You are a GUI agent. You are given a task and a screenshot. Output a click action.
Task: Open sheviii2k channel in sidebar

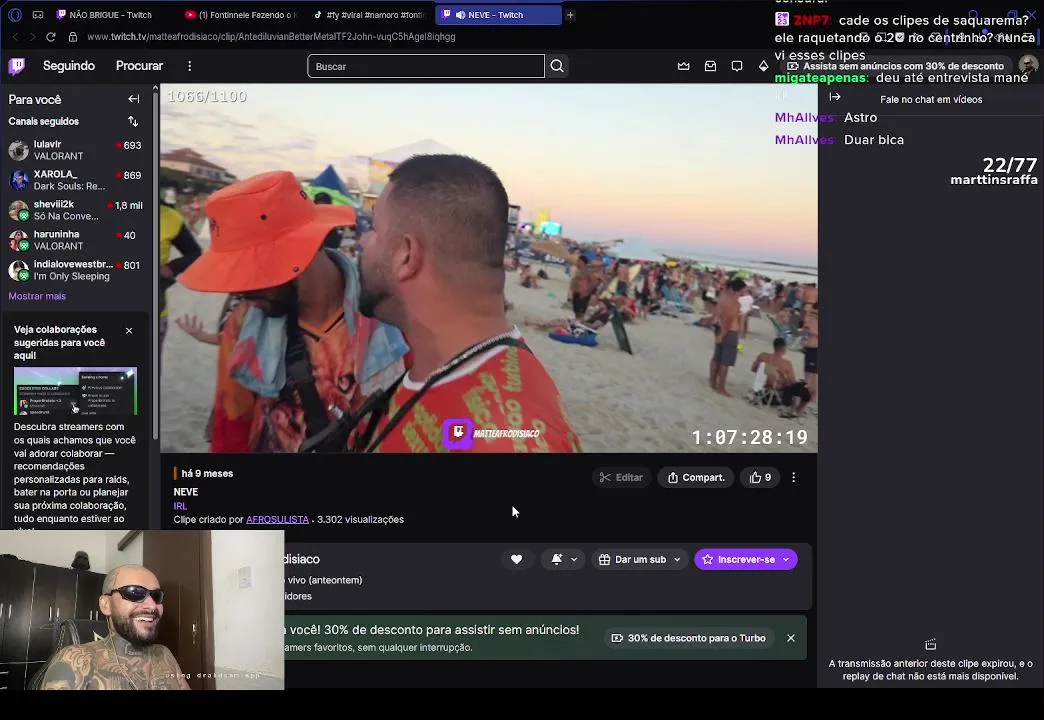(x=75, y=210)
